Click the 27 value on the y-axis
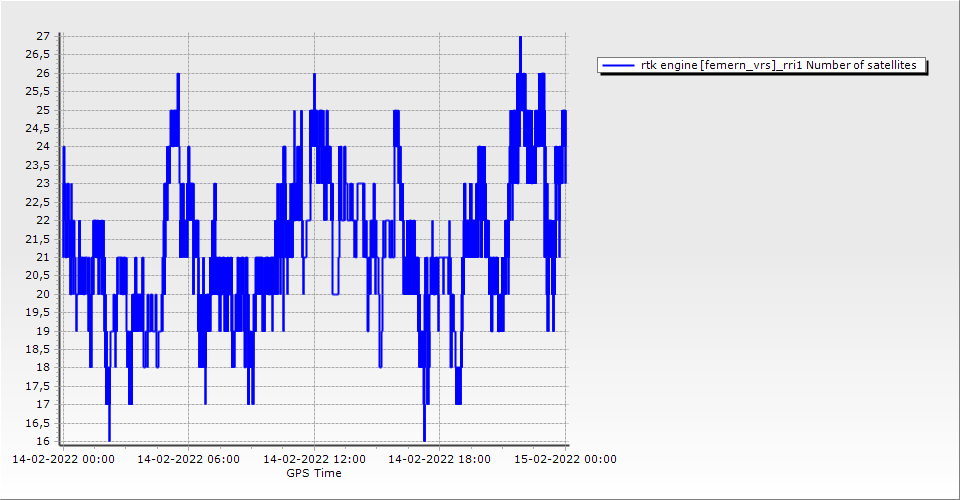The image size is (960, 500). [42, 37]
